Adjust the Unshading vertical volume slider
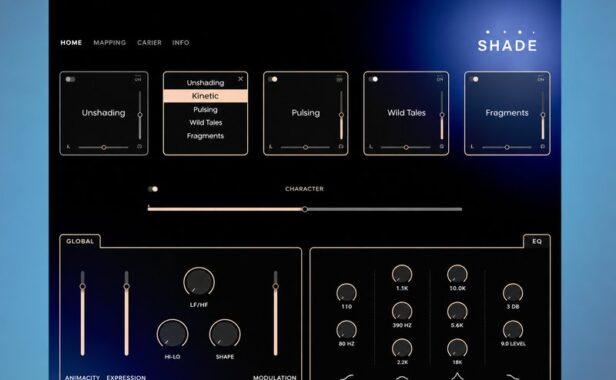This screenshot has height=380, width=616. click(x=140, y=115)
